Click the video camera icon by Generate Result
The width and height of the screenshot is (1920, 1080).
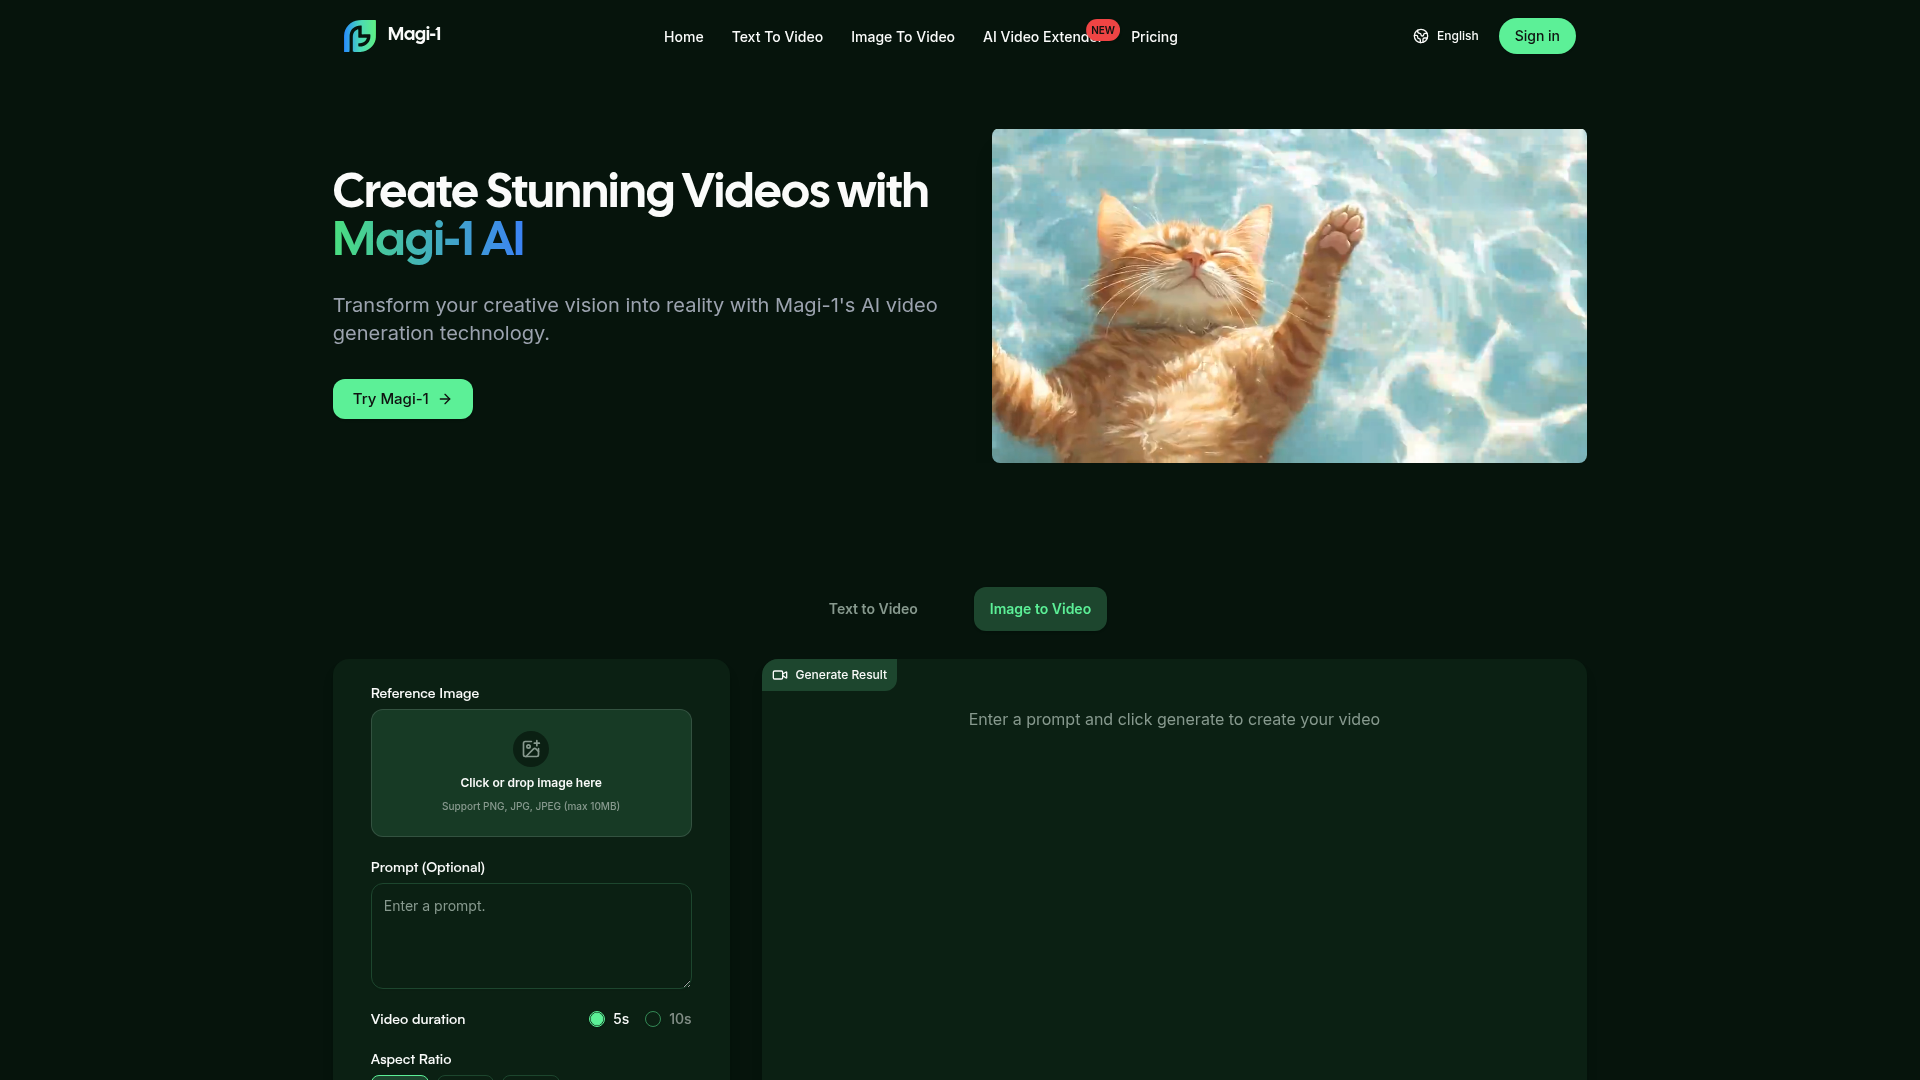(780, 675)
